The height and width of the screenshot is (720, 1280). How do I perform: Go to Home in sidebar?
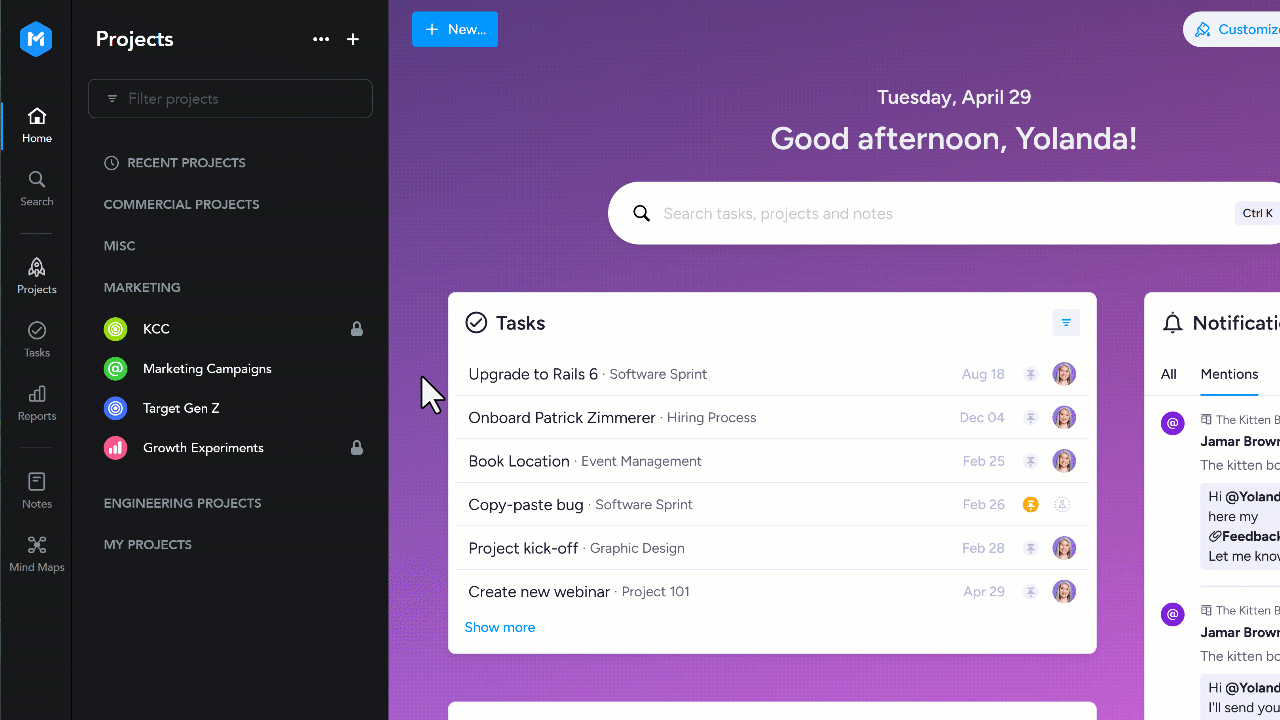pos(37,125)
